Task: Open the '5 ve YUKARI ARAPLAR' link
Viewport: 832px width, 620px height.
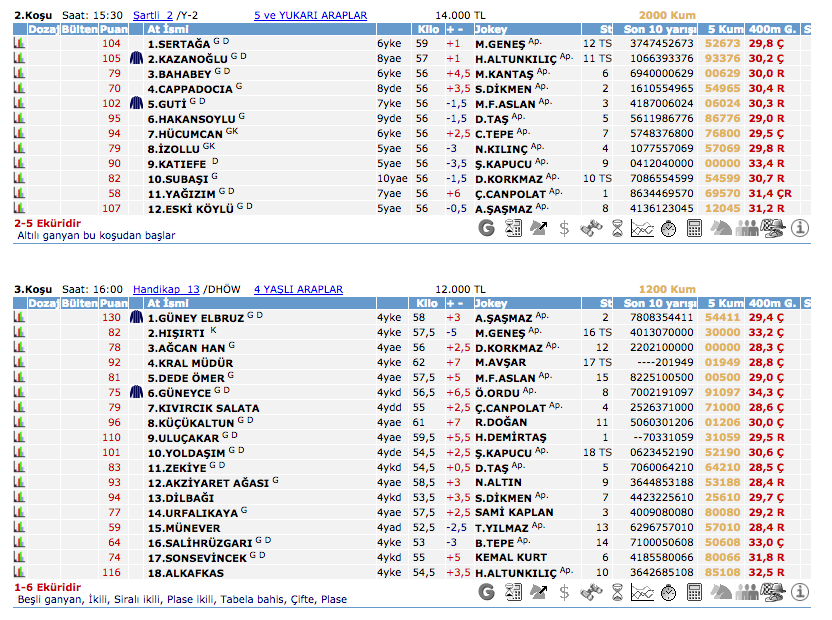Action: pyautogui.click(x=310, y=16)
